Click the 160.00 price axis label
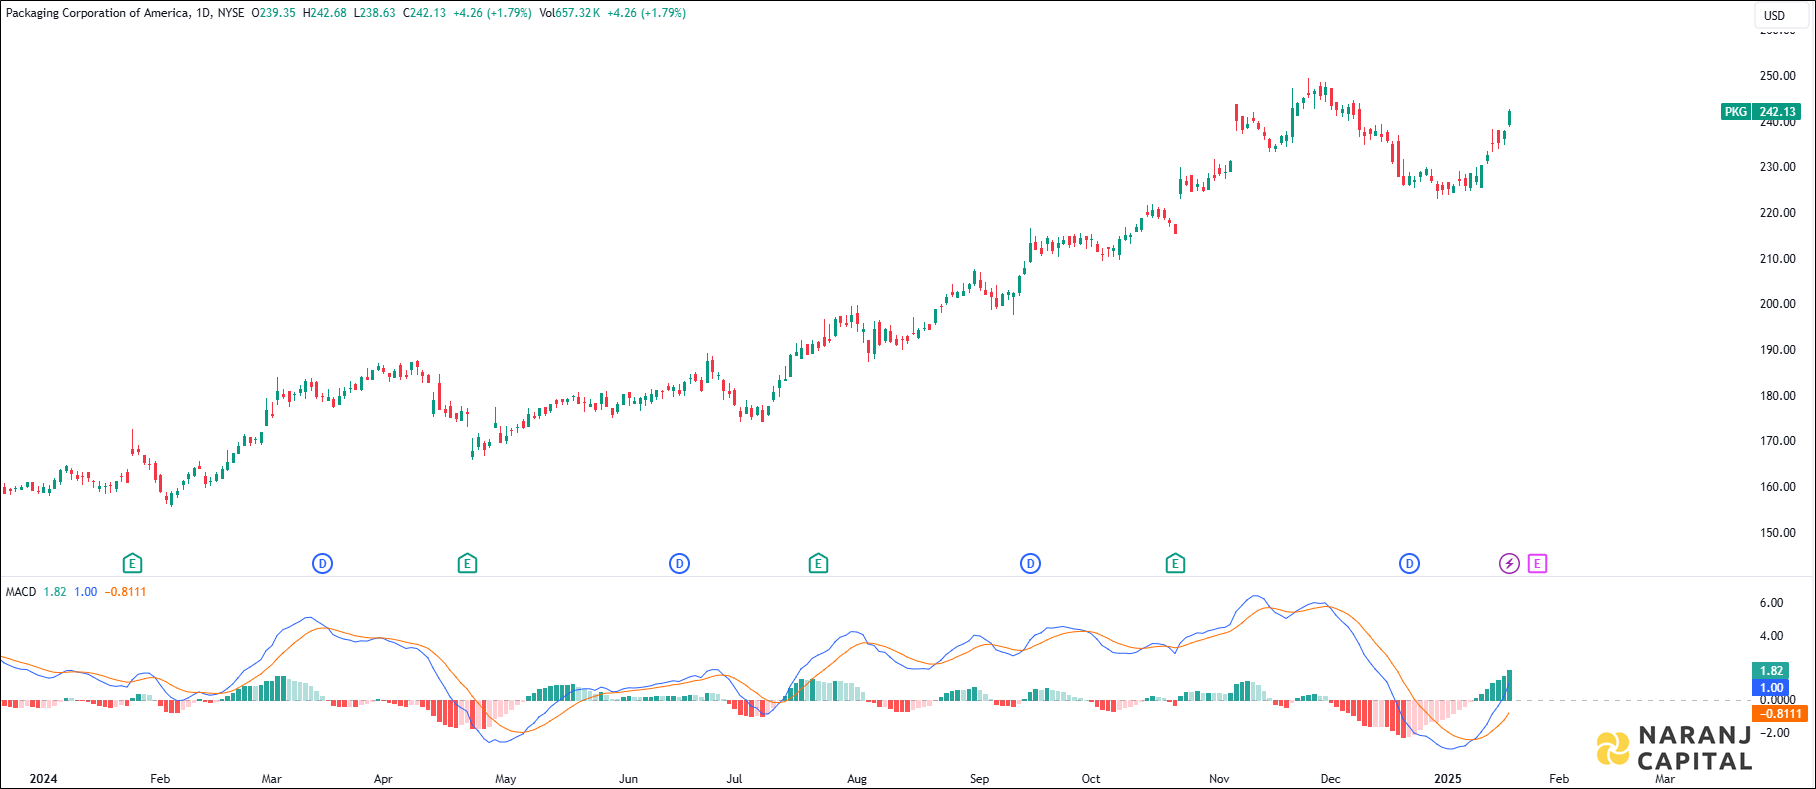 pyautogui.click(x=1777, y=487)
